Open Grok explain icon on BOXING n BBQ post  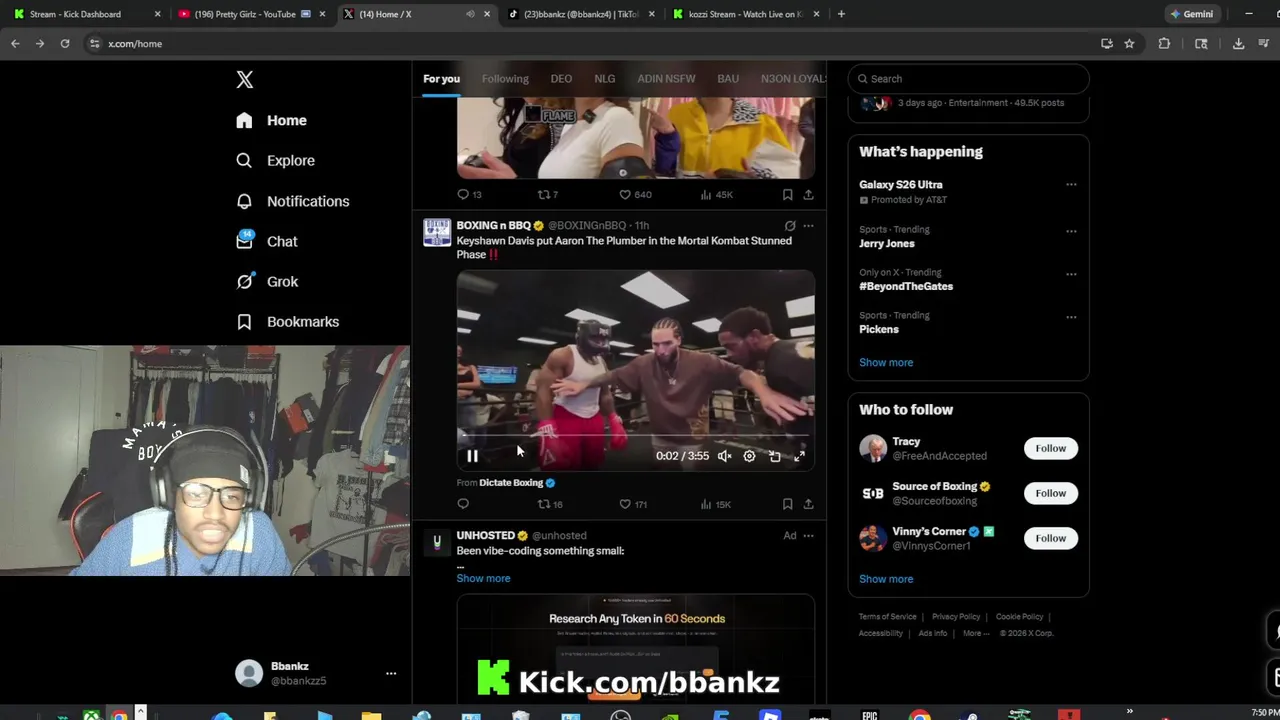[790, 226]
